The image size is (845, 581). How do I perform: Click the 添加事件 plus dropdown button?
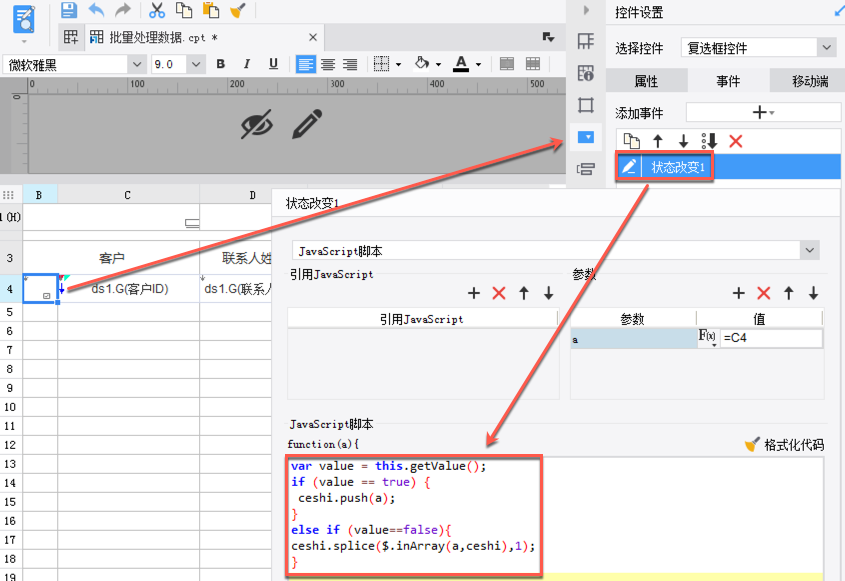pyautogui.click(x=763, y=113)
